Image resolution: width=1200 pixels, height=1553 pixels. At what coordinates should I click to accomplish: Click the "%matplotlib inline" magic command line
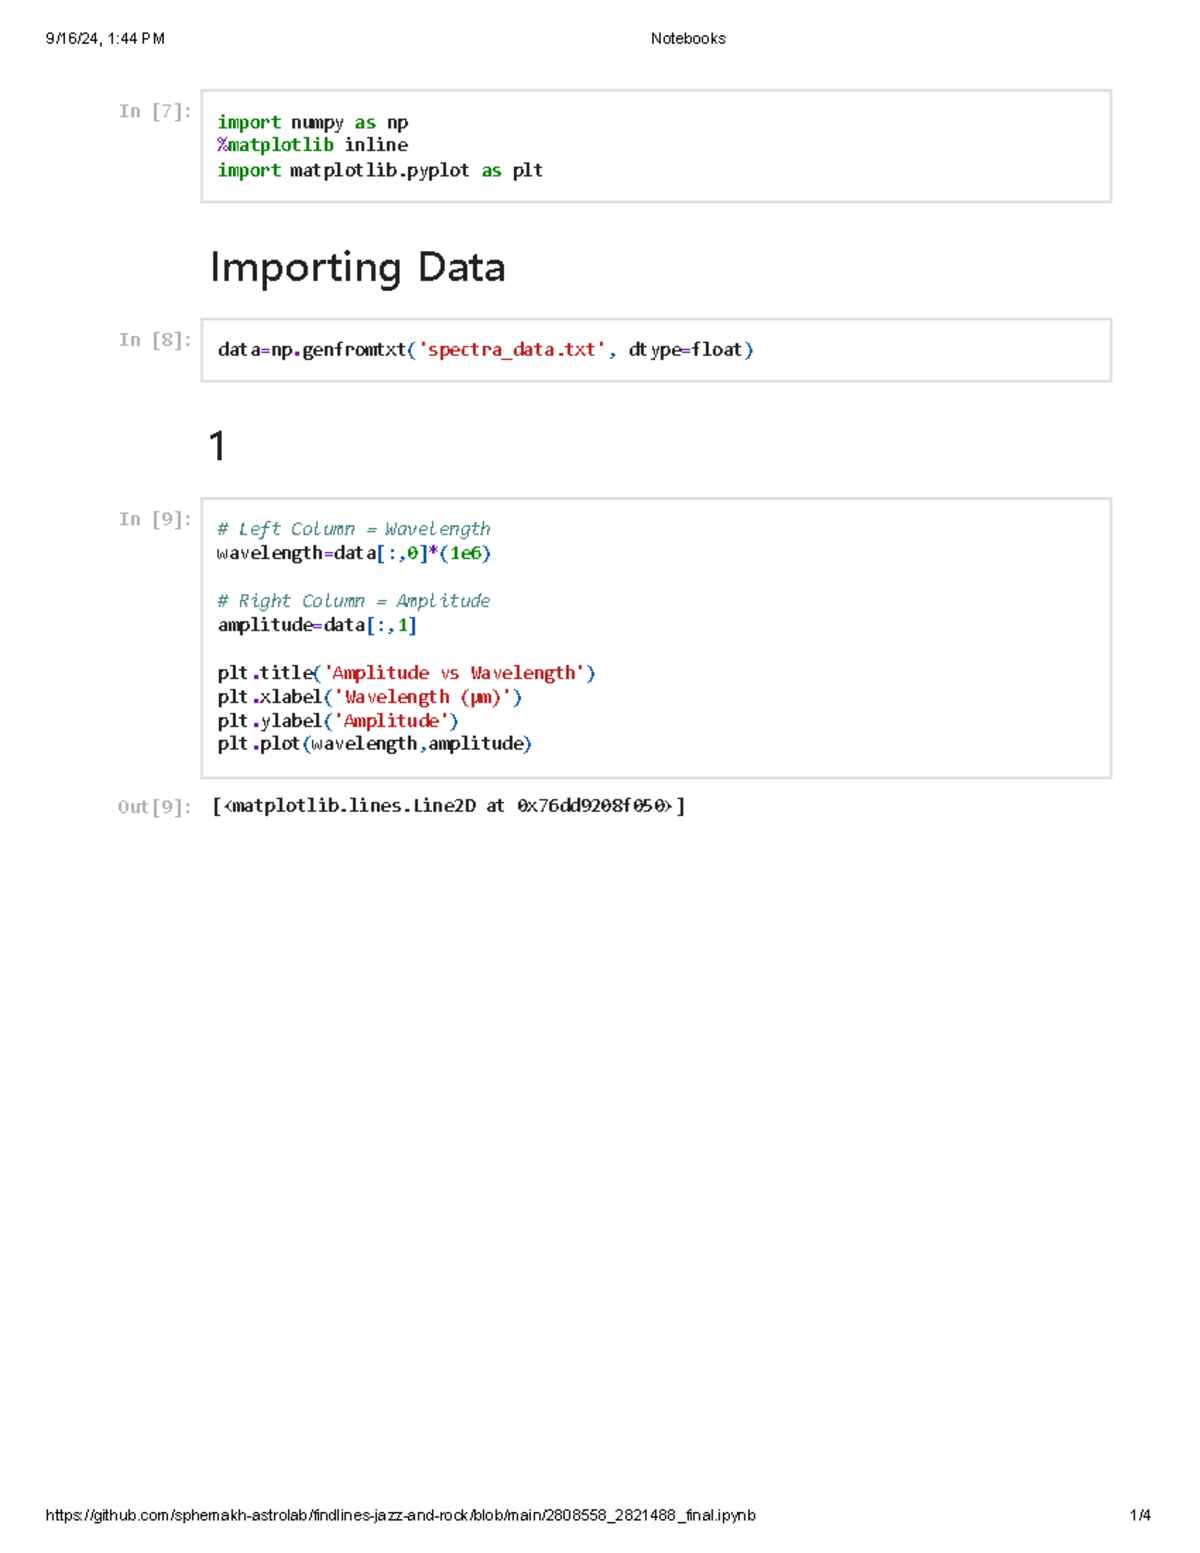click(x=313, y=145)
